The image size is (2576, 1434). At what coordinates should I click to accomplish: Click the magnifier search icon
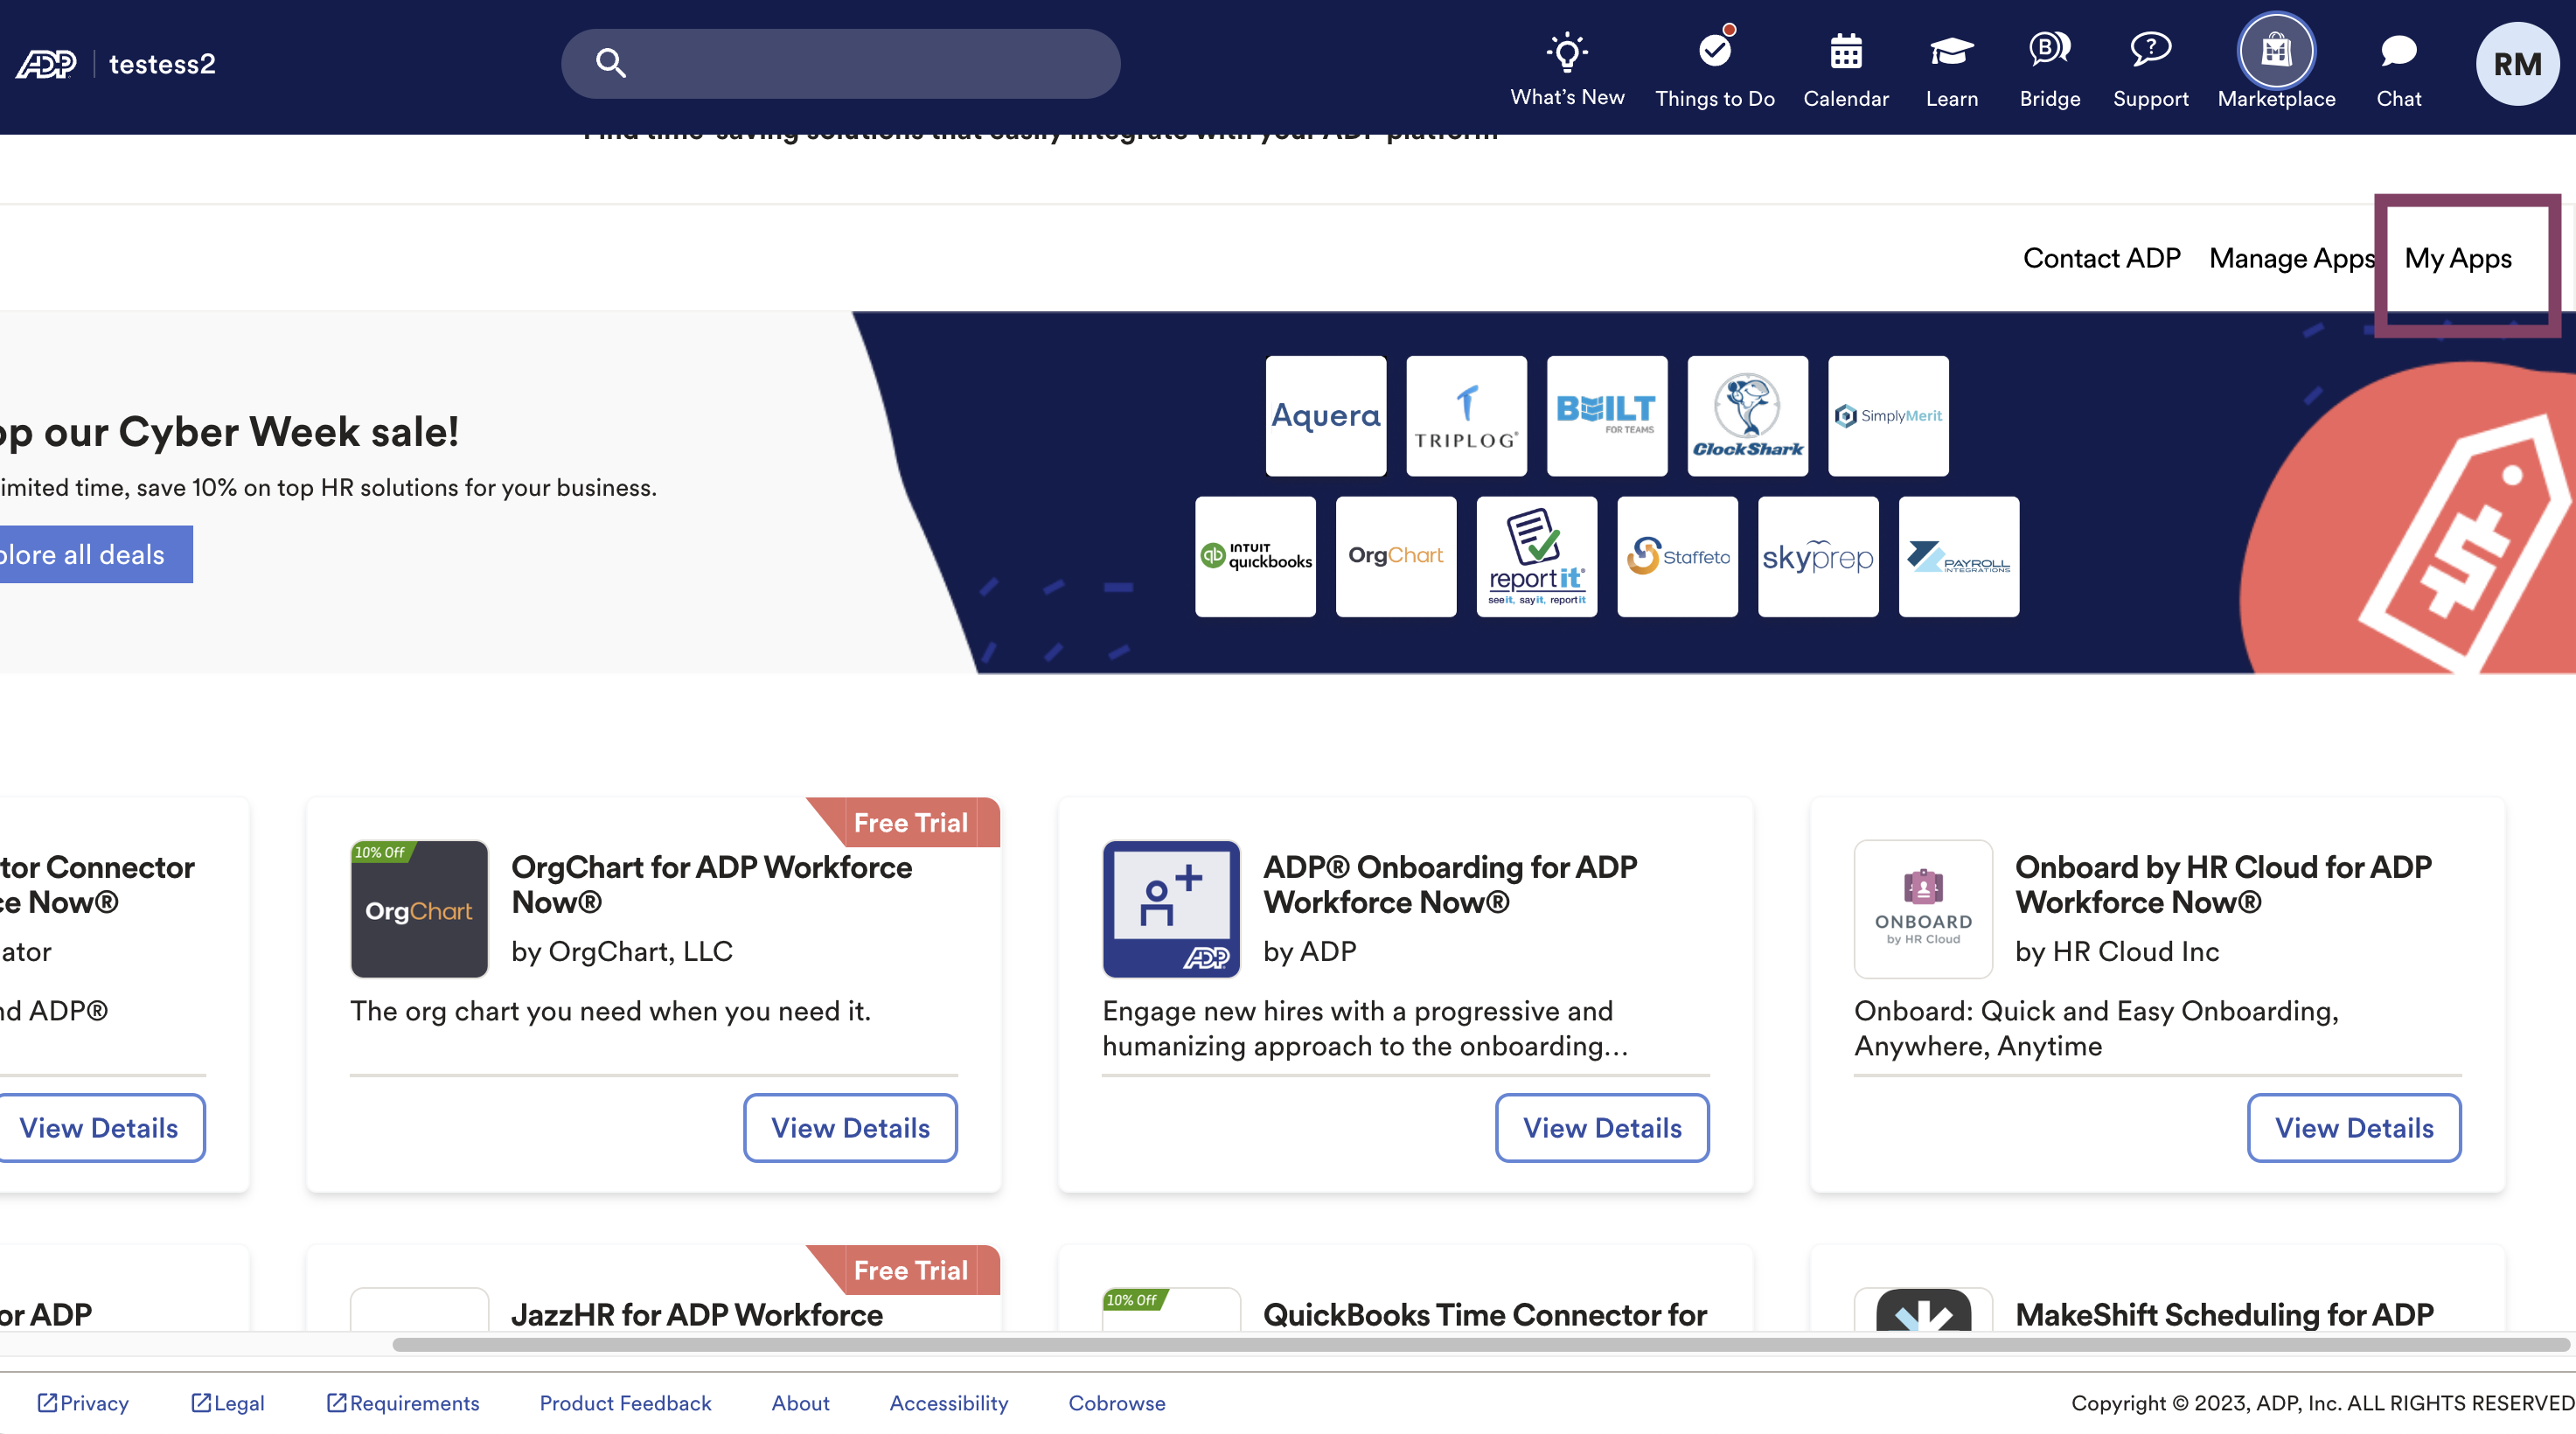pyautogui.click(x=611, y=63)
